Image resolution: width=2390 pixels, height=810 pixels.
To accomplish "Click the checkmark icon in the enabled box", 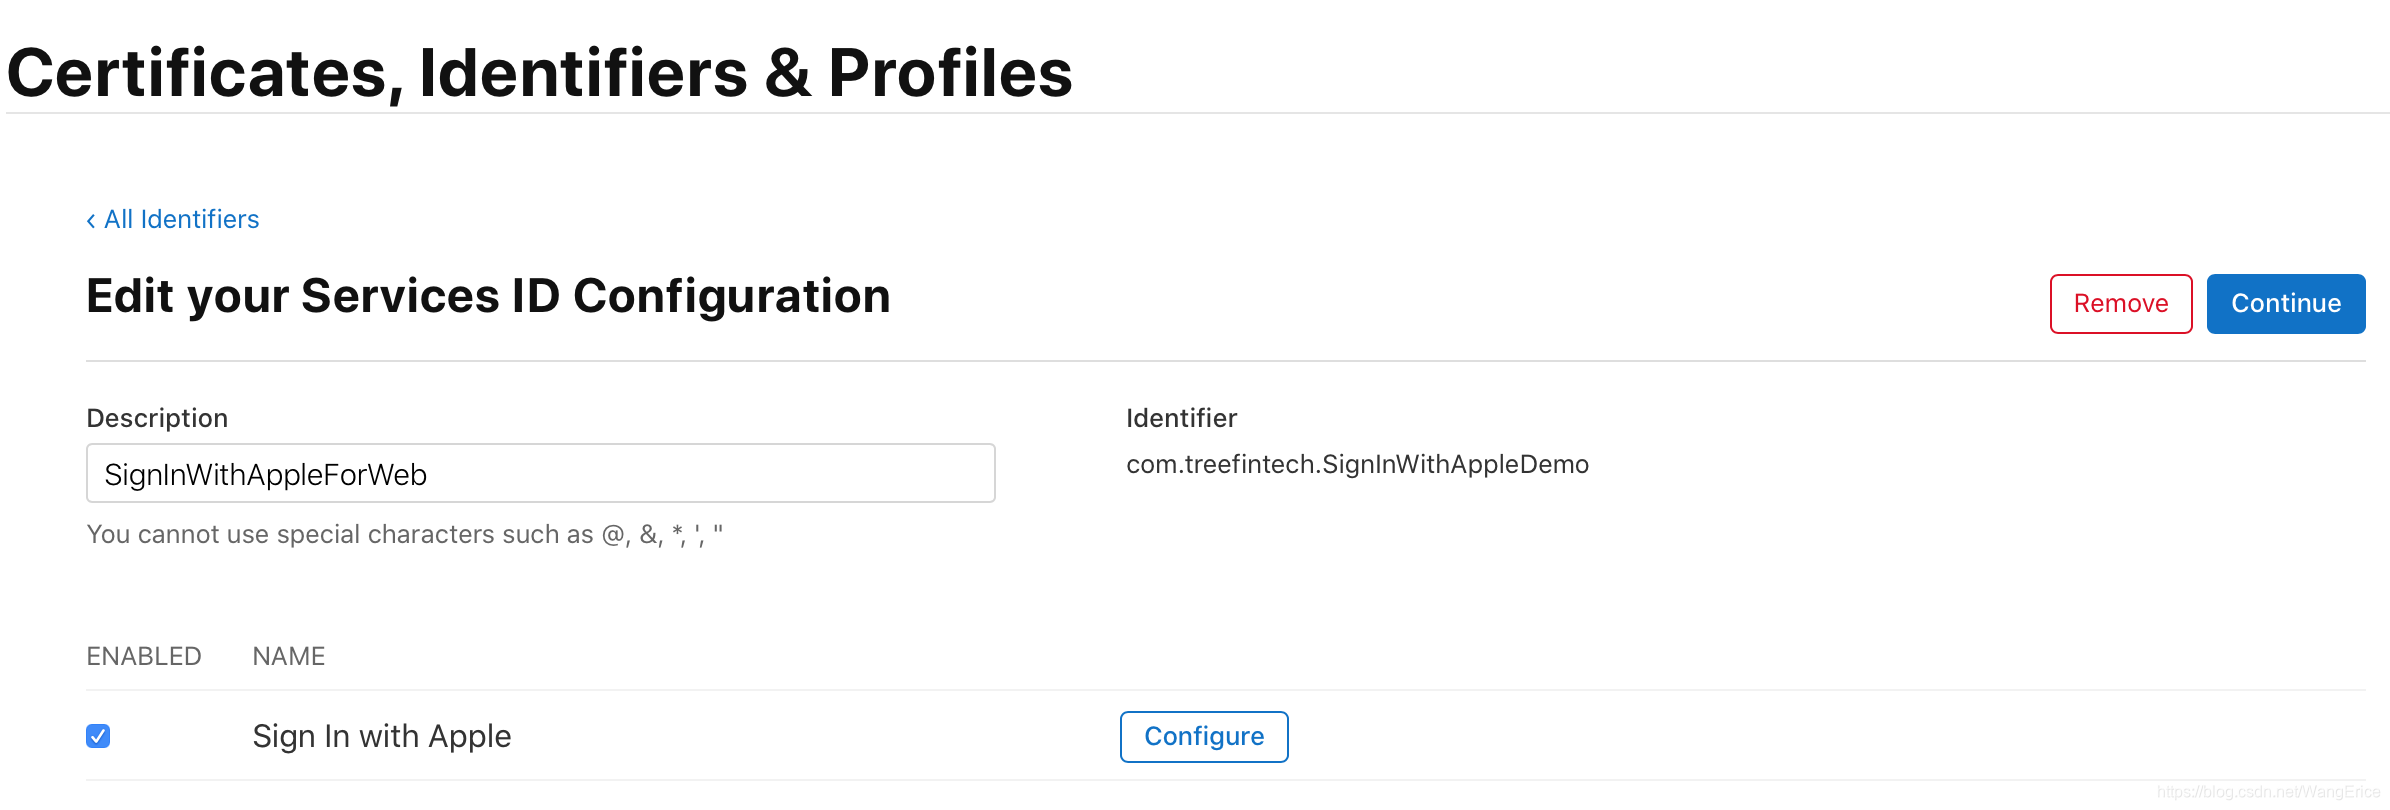I will coord(98,736).
